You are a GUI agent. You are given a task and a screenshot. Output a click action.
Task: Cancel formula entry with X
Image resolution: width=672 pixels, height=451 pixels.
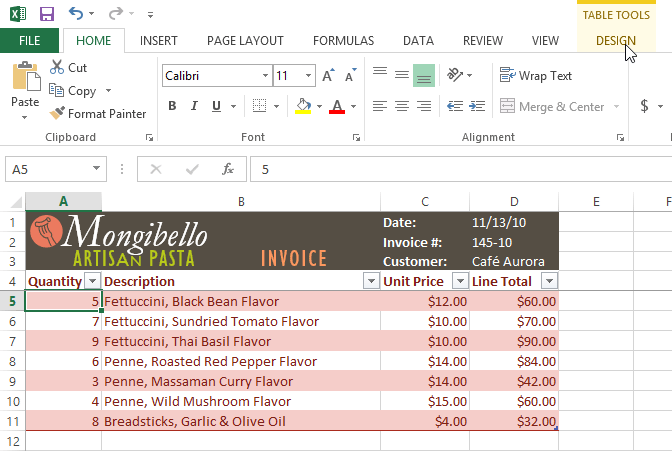click(x=156, y=169)
